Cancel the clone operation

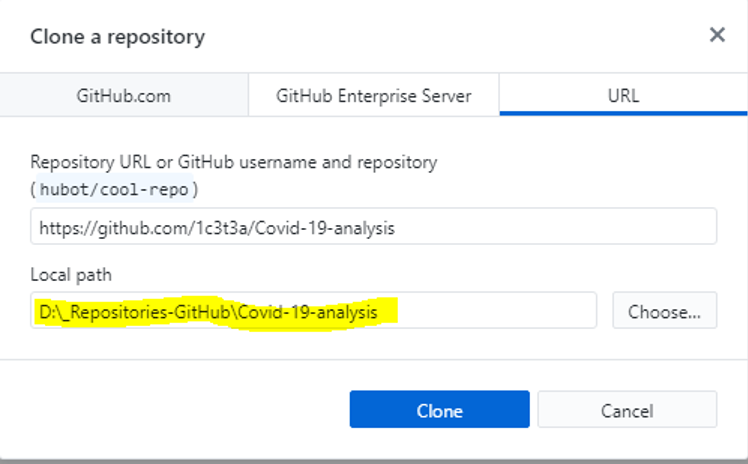[627, 410]
